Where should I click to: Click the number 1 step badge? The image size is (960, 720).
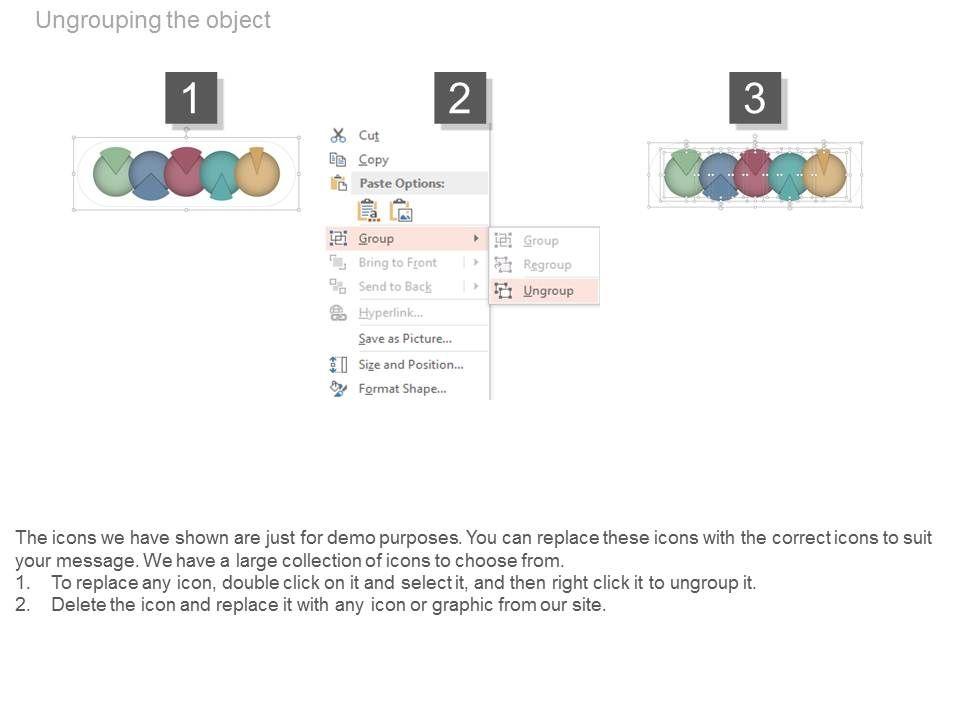point(190,98)
